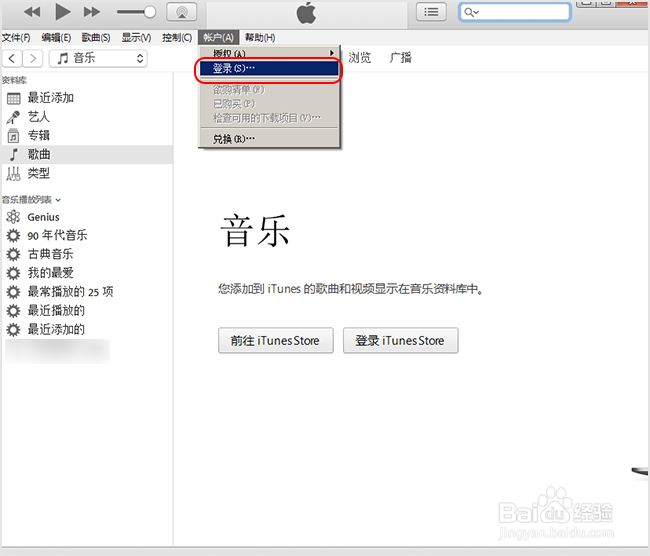Adjust the volume slider knob
The height and width of the screenshot is (556, 650).
point(150,12)
